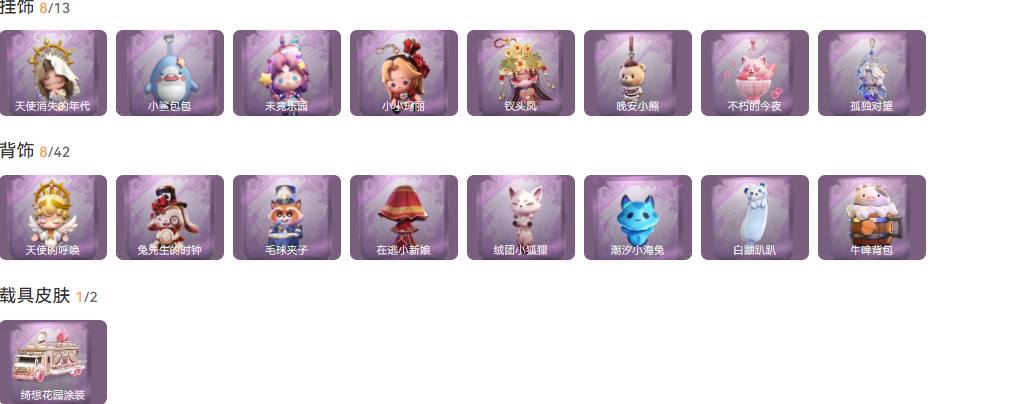Select the 钗头凤 pendant item

coord(521,73)
